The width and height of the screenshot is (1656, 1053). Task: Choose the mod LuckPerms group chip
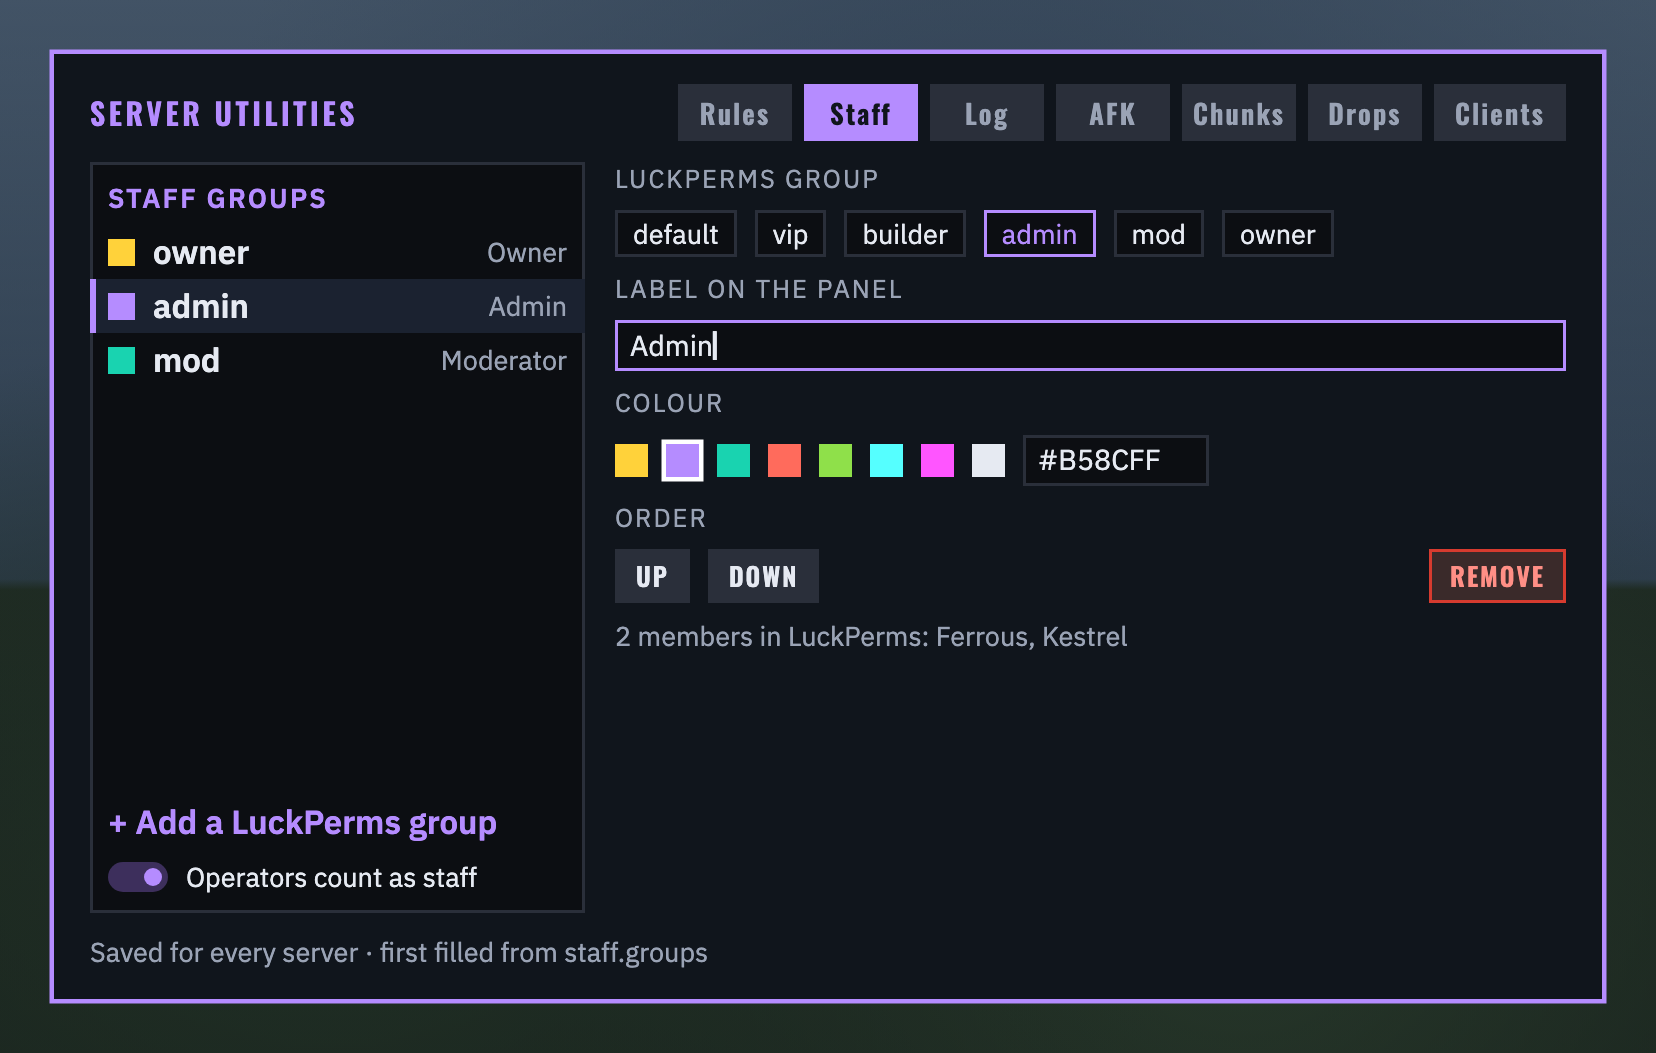(x=1158, y=234)
